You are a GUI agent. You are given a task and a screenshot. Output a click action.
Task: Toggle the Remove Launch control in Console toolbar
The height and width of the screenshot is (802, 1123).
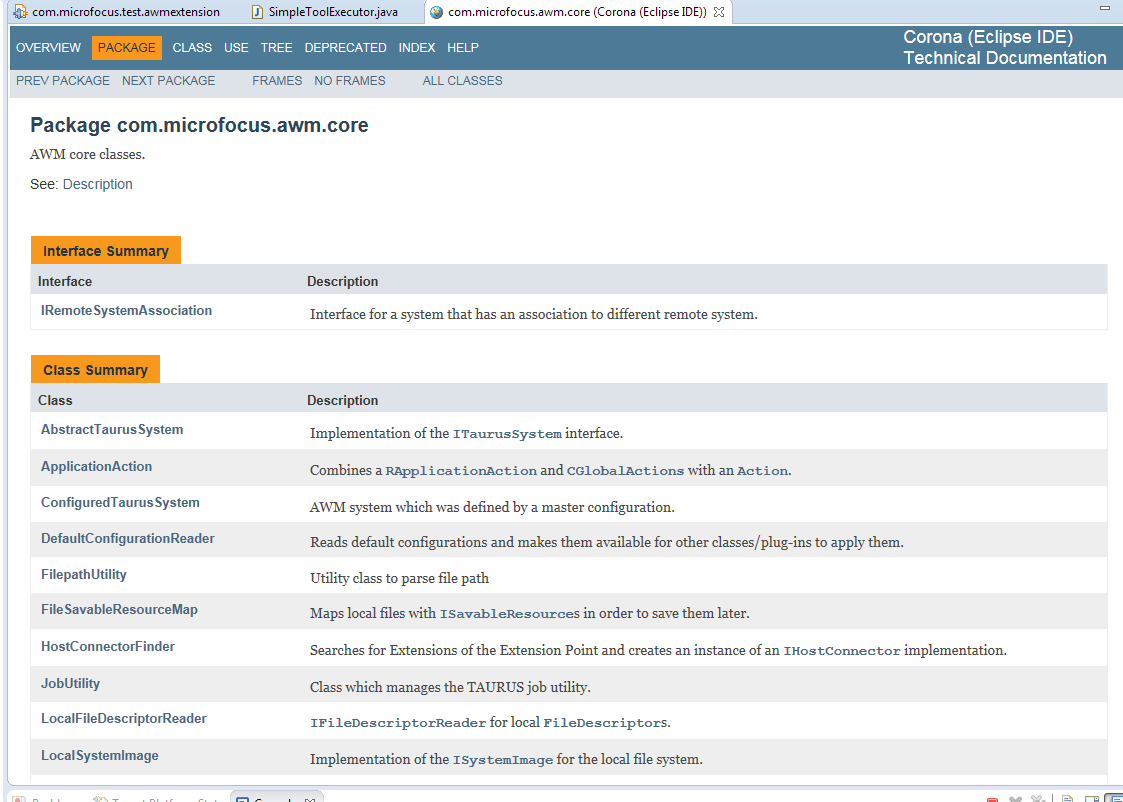click(x=1015, y=796)
